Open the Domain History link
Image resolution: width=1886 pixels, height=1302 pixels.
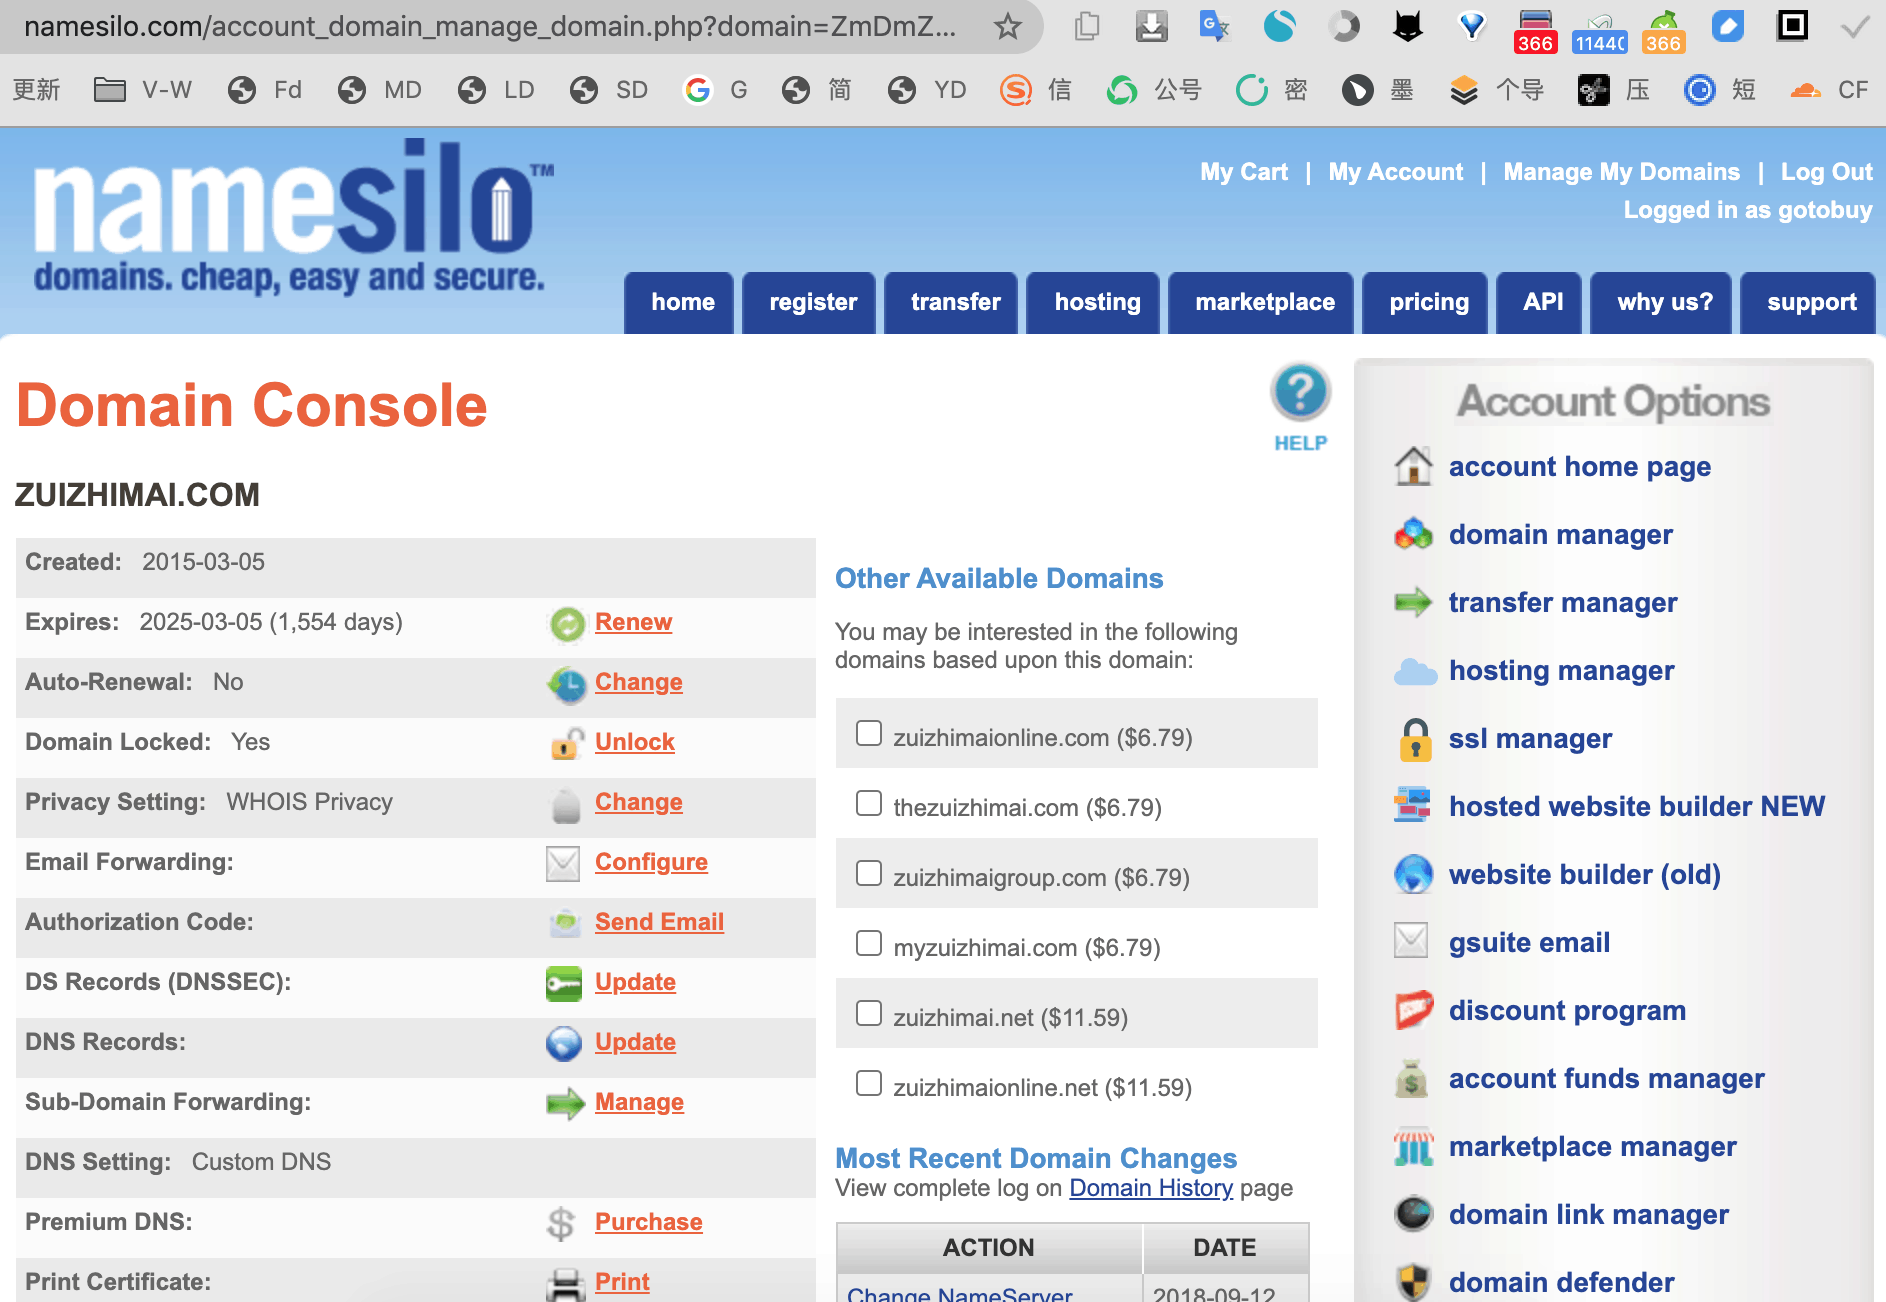coord(1150,1188)
